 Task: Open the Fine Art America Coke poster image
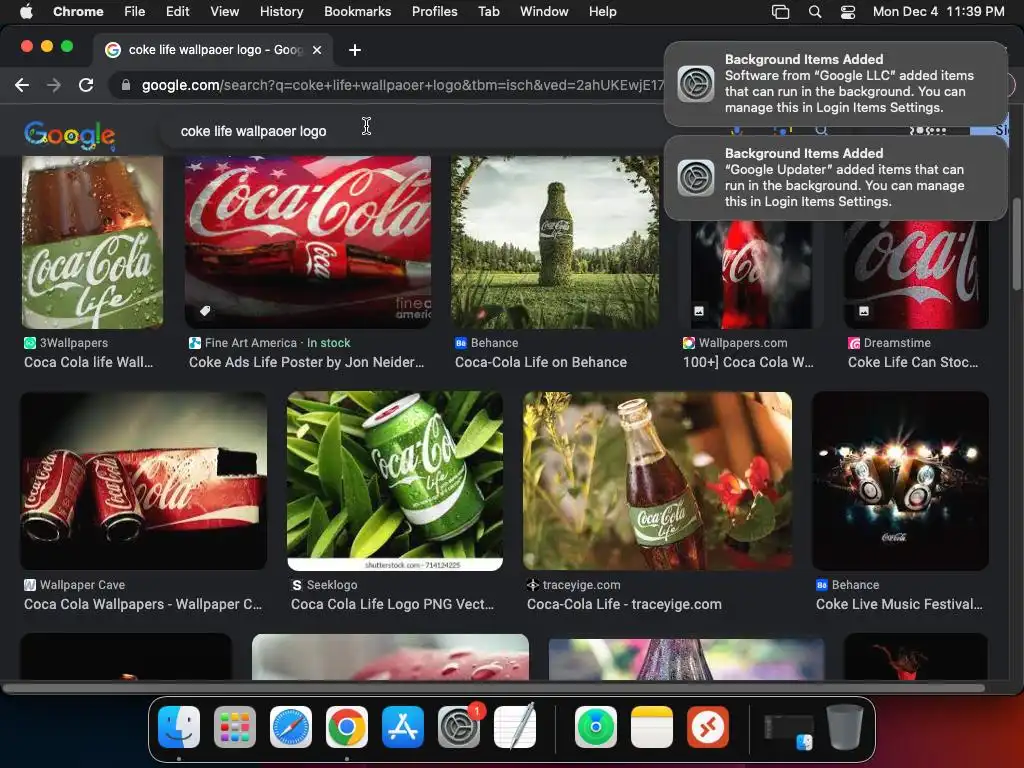[x=308, y=242]
